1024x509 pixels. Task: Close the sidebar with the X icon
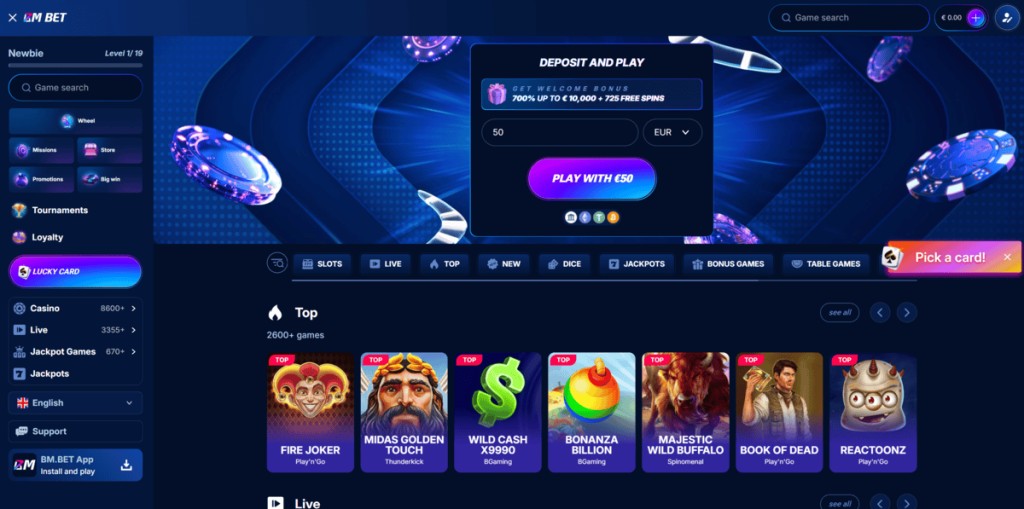click(x=12, y=18)
